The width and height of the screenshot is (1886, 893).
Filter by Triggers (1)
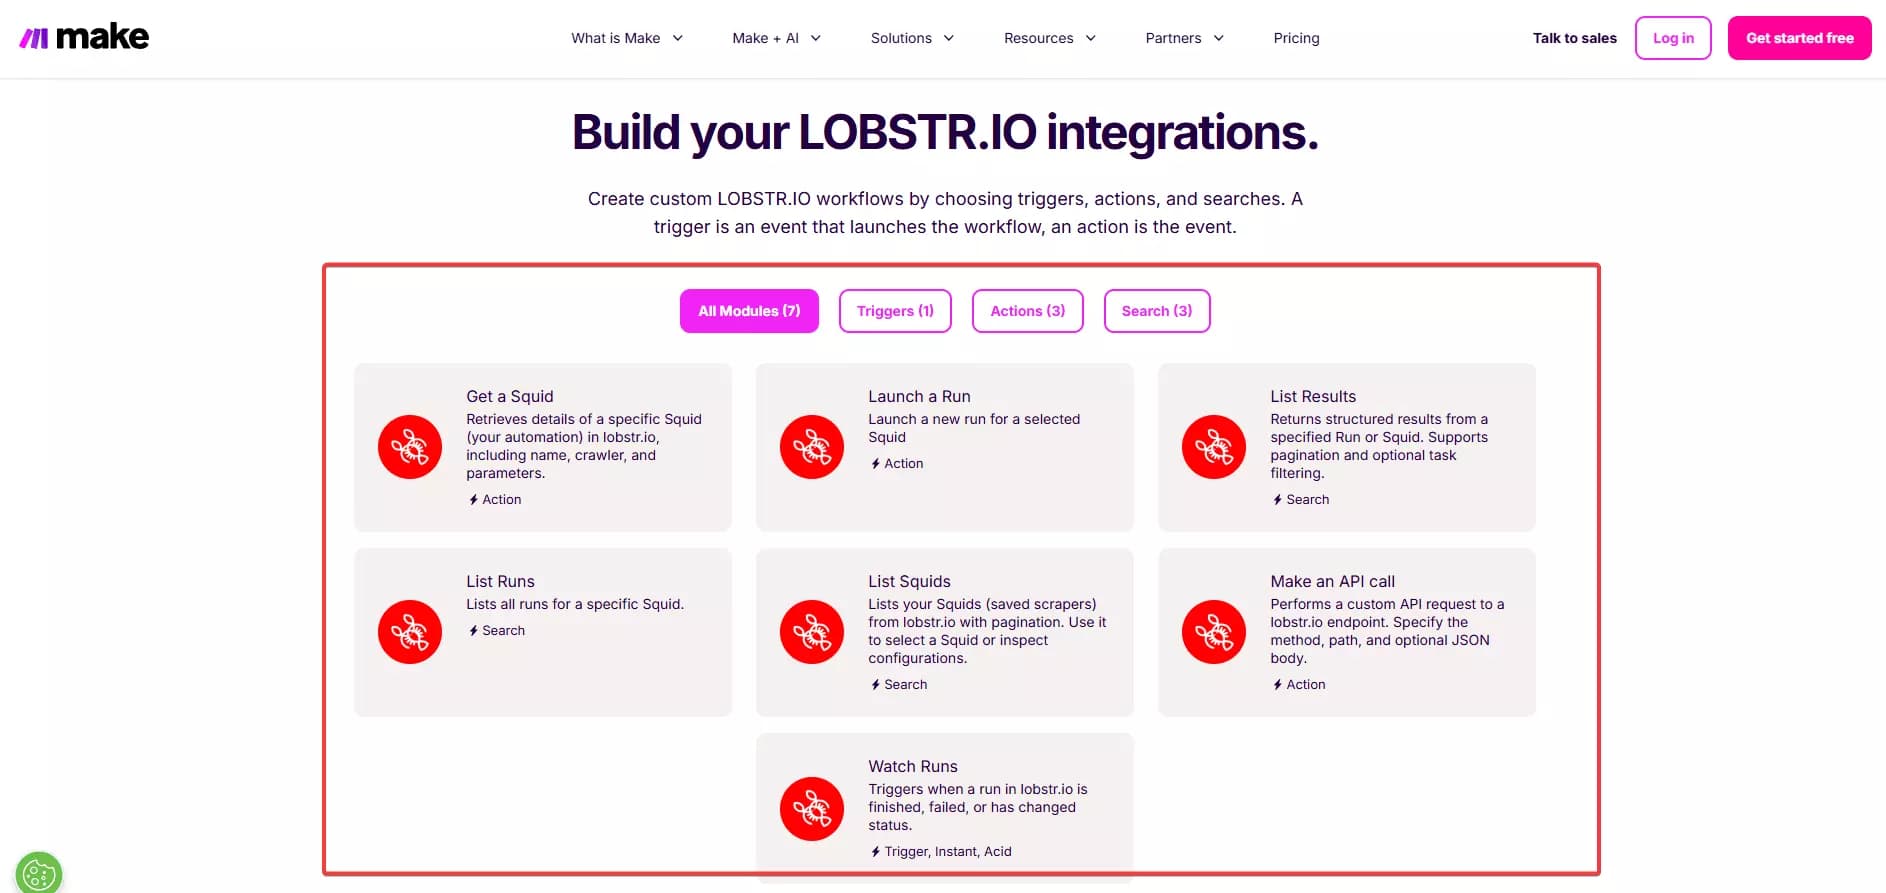[x=895, y=311]
